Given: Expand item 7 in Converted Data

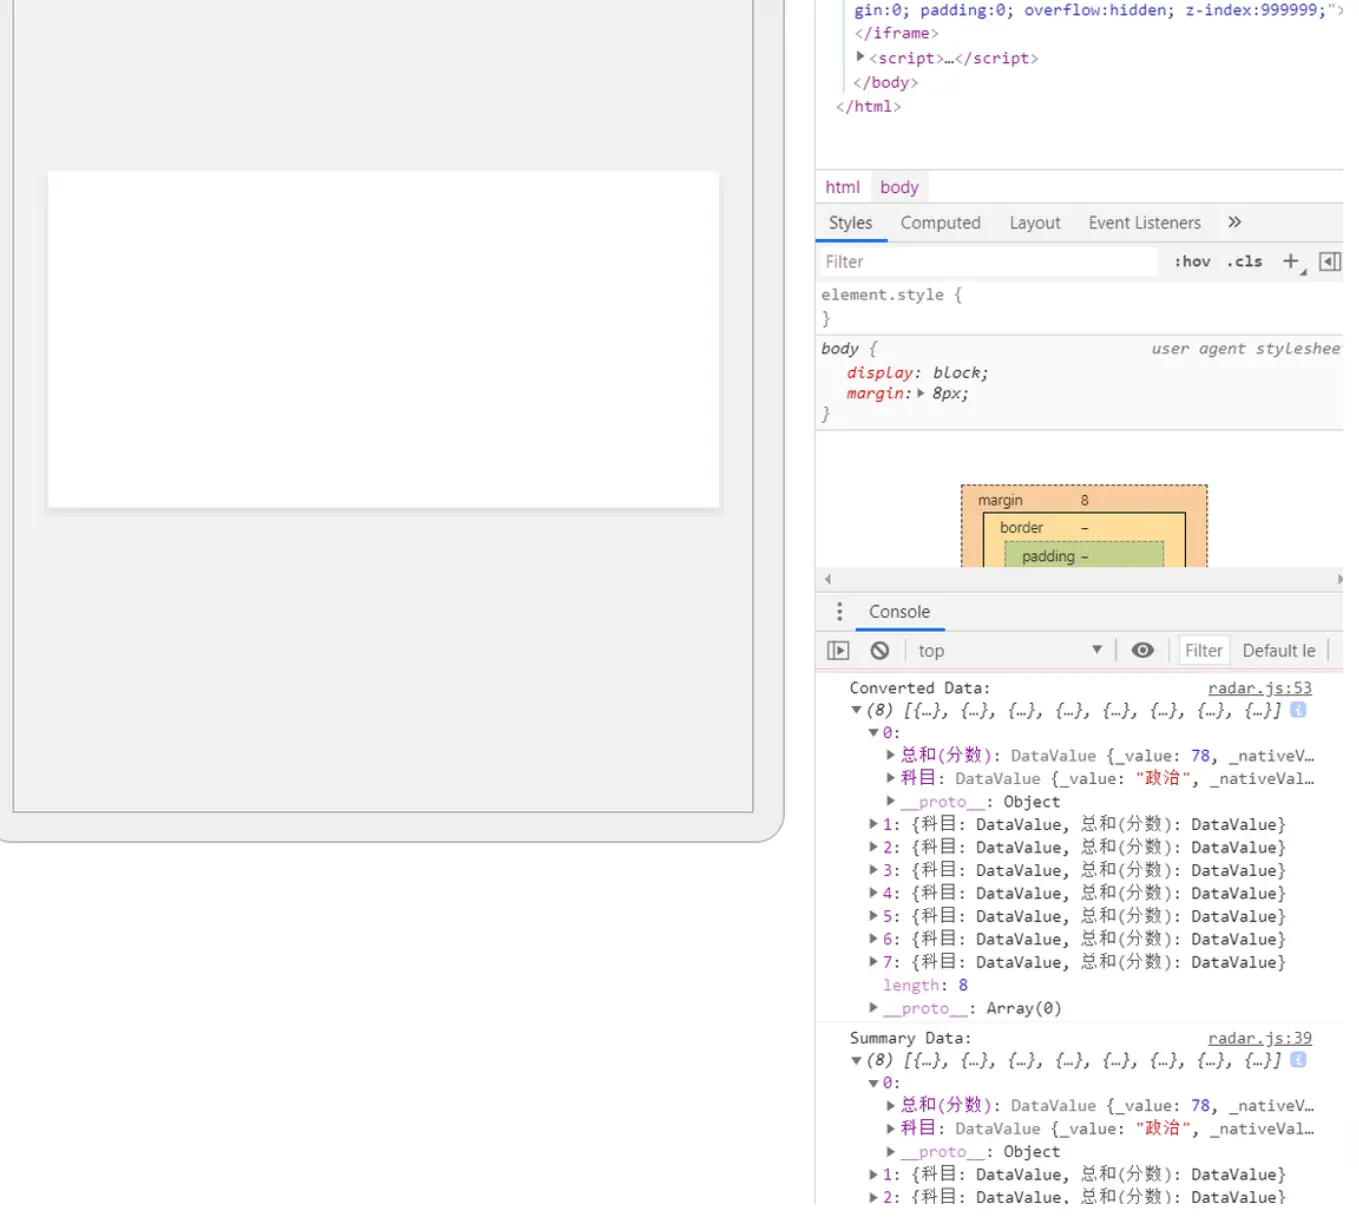Looking at the screenshot, I should pyautogui.click(x=873, y=962).
